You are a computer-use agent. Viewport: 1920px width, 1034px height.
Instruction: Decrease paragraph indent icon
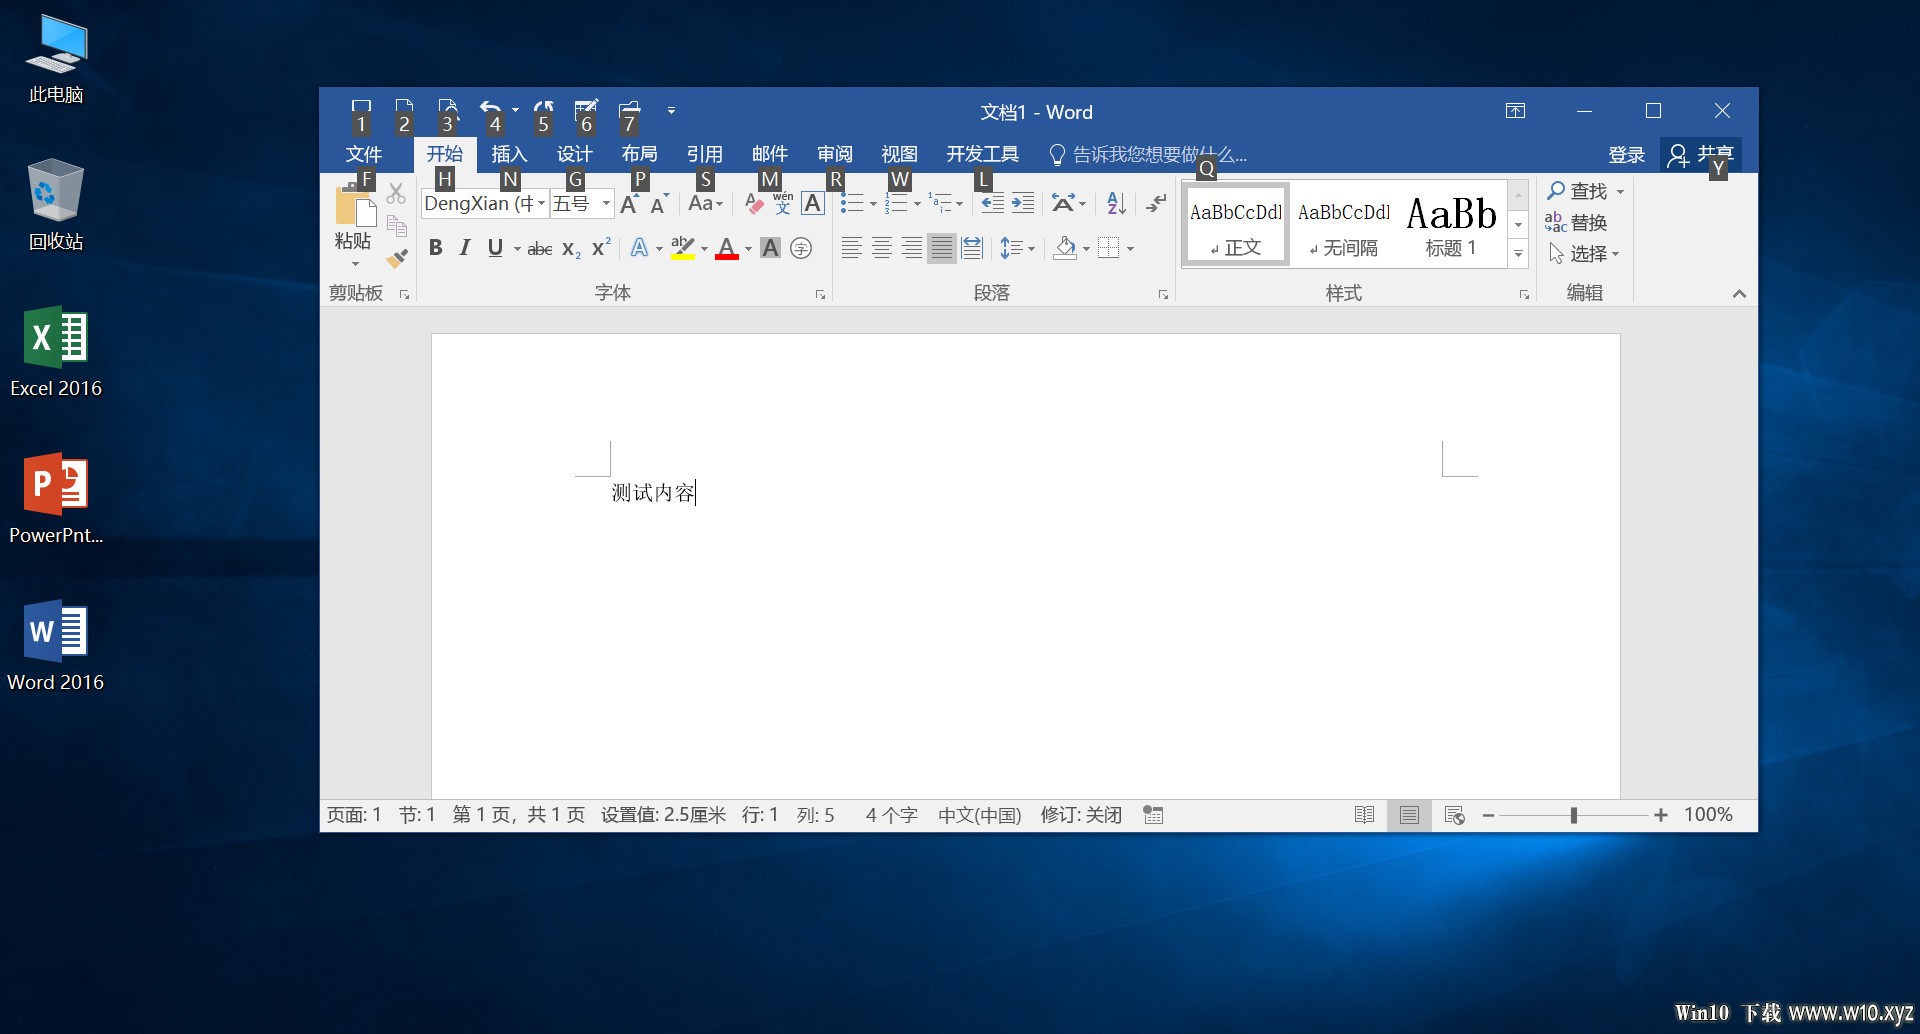992,204
